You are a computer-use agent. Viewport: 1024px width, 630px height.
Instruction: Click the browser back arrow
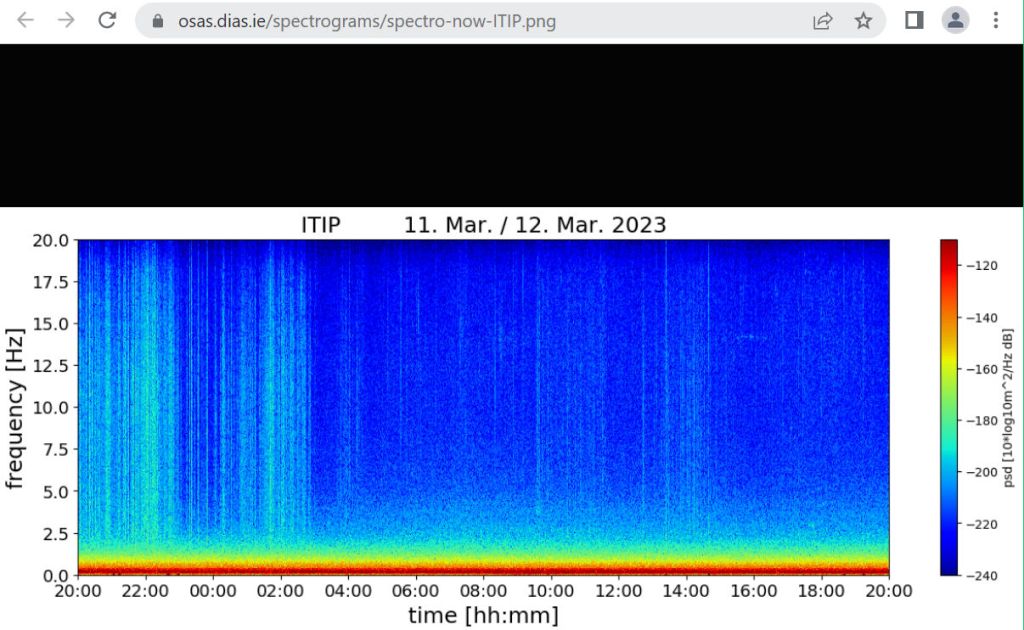coord(25,20)
